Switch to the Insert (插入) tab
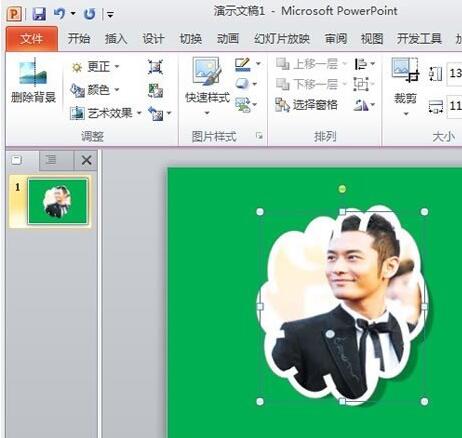This screenshot has width=462, height=438. coord(116,39)
